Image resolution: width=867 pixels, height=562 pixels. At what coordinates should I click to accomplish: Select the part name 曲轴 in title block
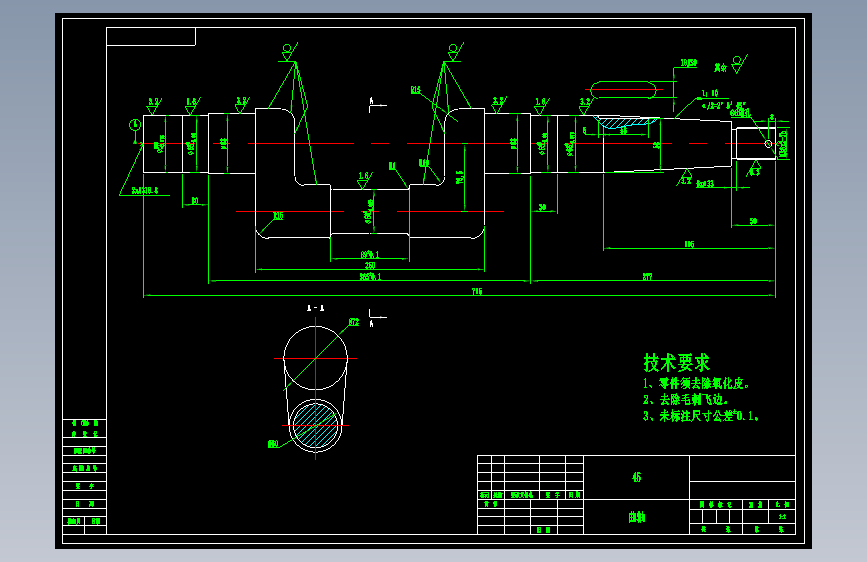click(x=636, y=517)
